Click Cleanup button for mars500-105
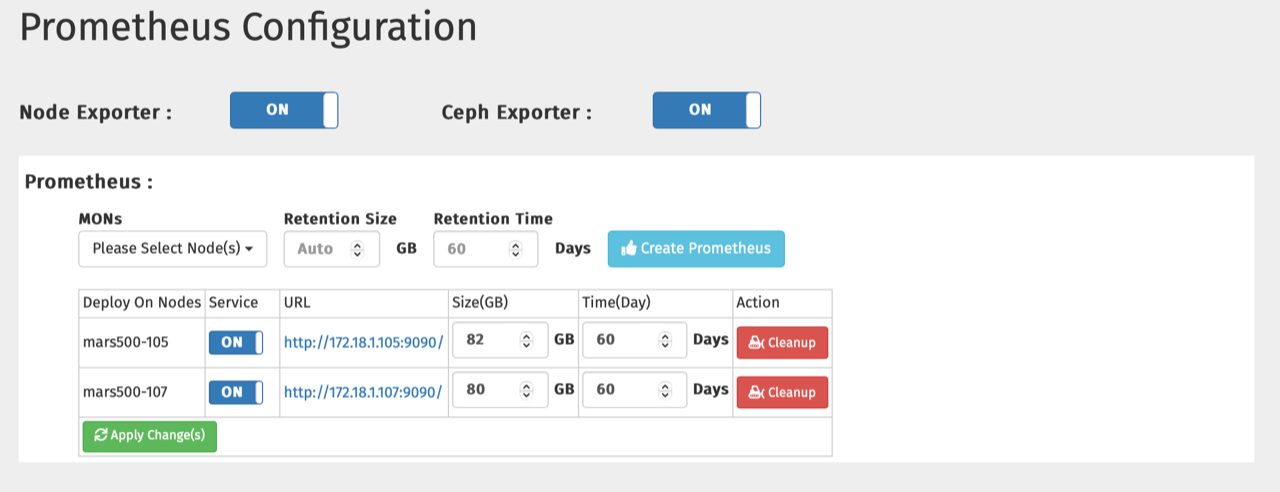 point(782,342)
